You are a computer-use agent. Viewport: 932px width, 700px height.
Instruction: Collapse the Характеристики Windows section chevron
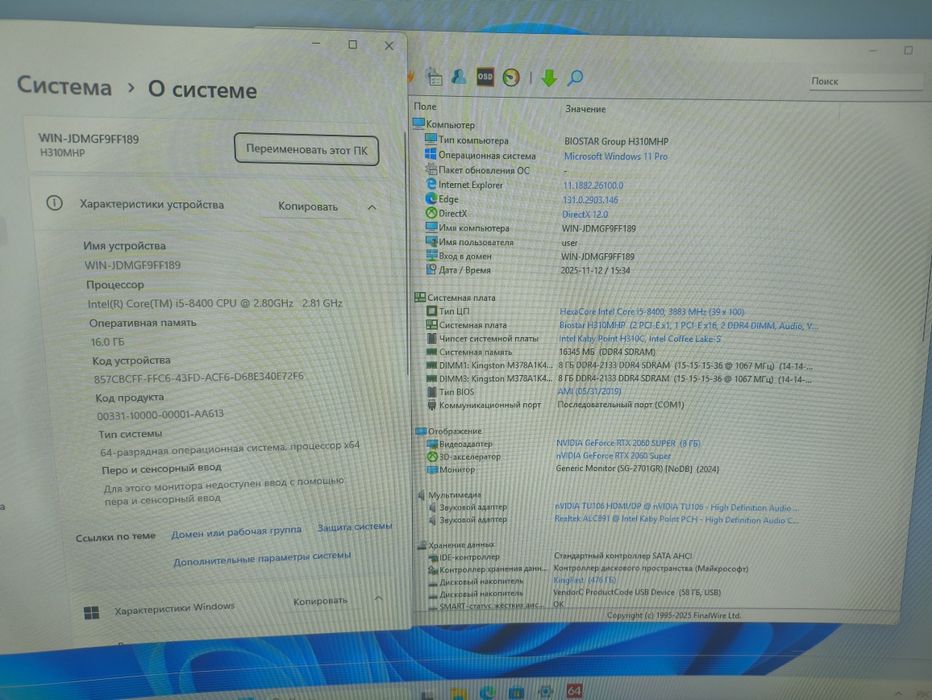pos(379,599)
